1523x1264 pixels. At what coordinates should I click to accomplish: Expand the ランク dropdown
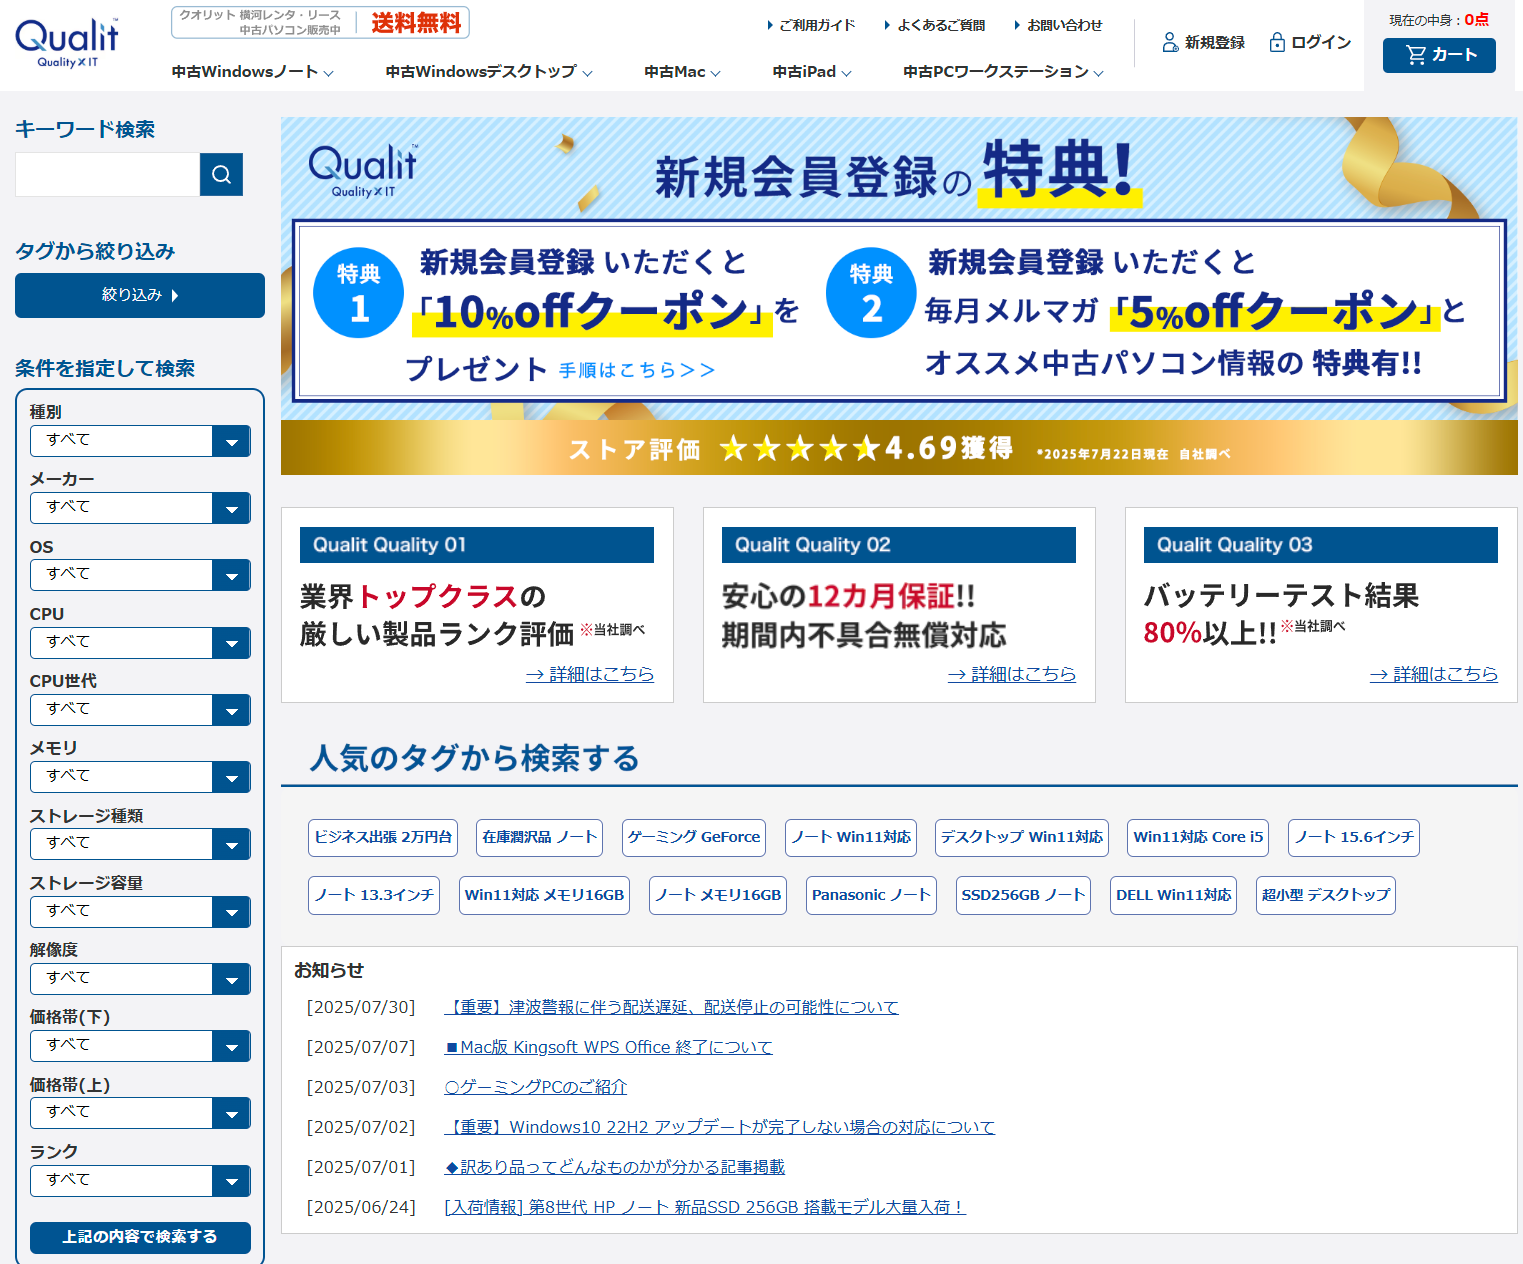point(140,1181)
